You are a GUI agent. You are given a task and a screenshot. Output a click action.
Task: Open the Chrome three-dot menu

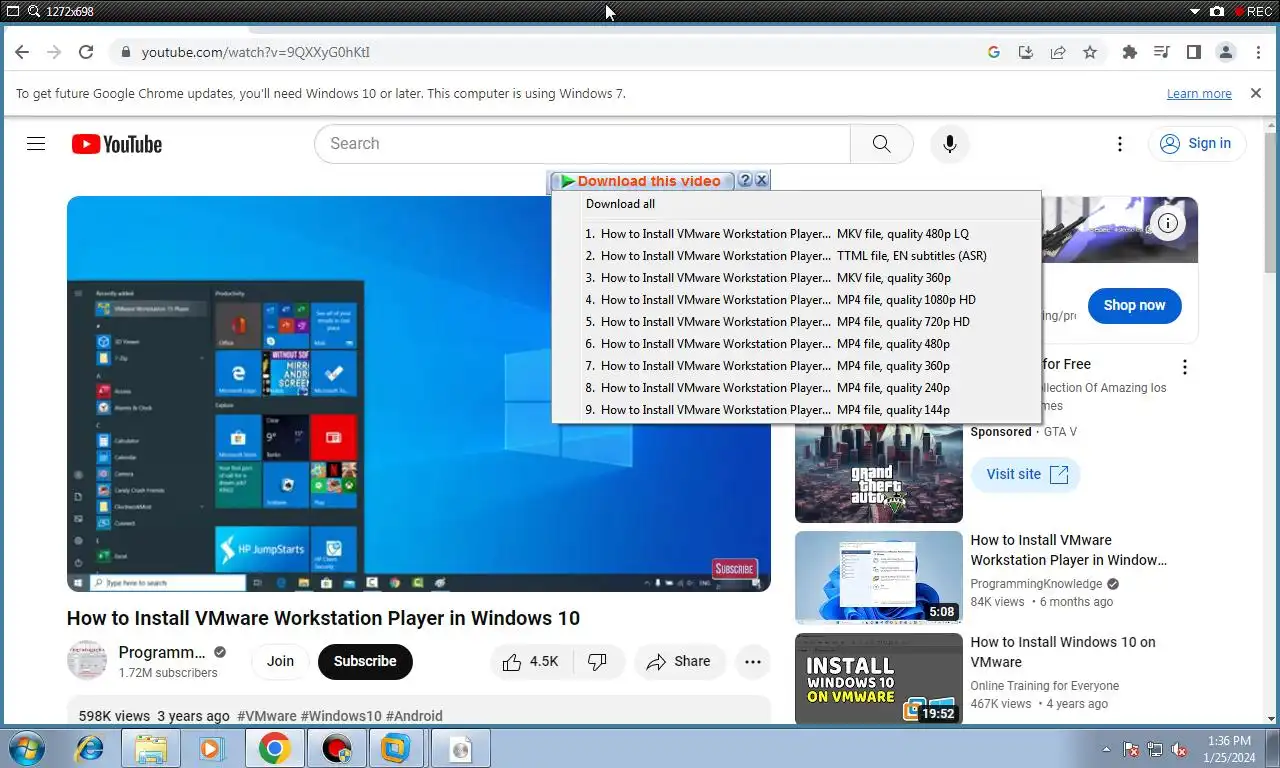point(1258,52)
